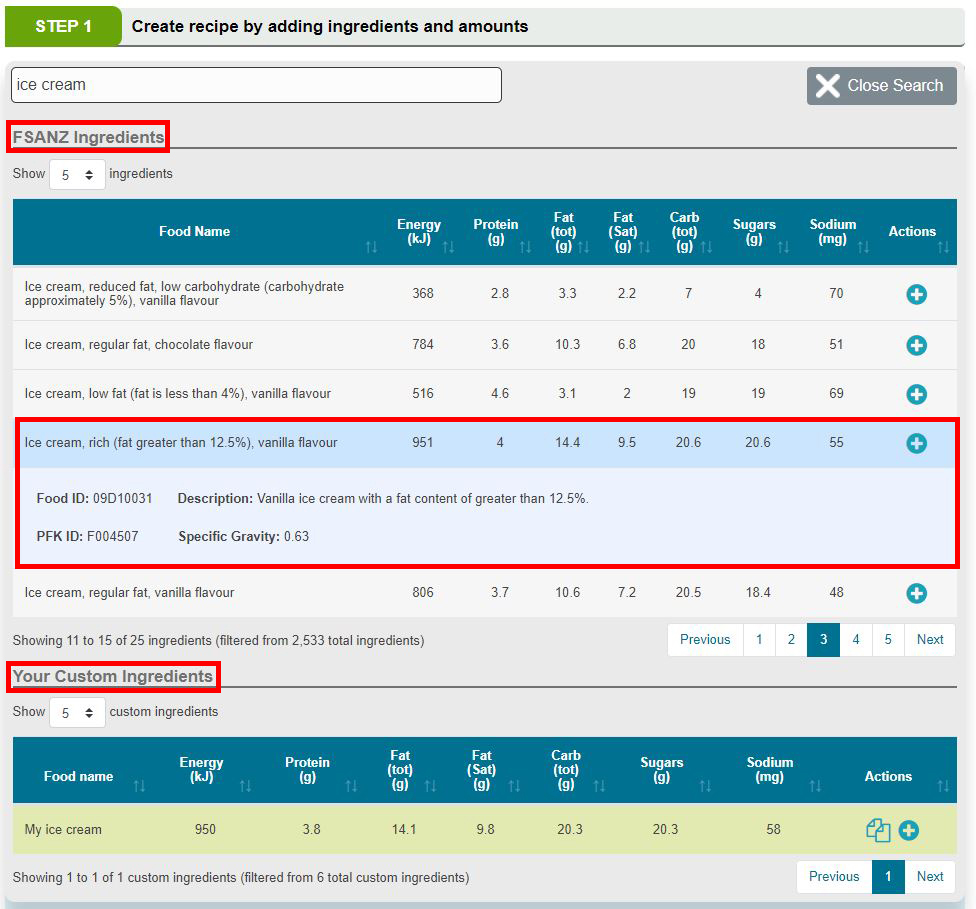Copy the My ice cream custom ingredient
Image resolution: width=976 pixels, height=909 pixels.
878,830
